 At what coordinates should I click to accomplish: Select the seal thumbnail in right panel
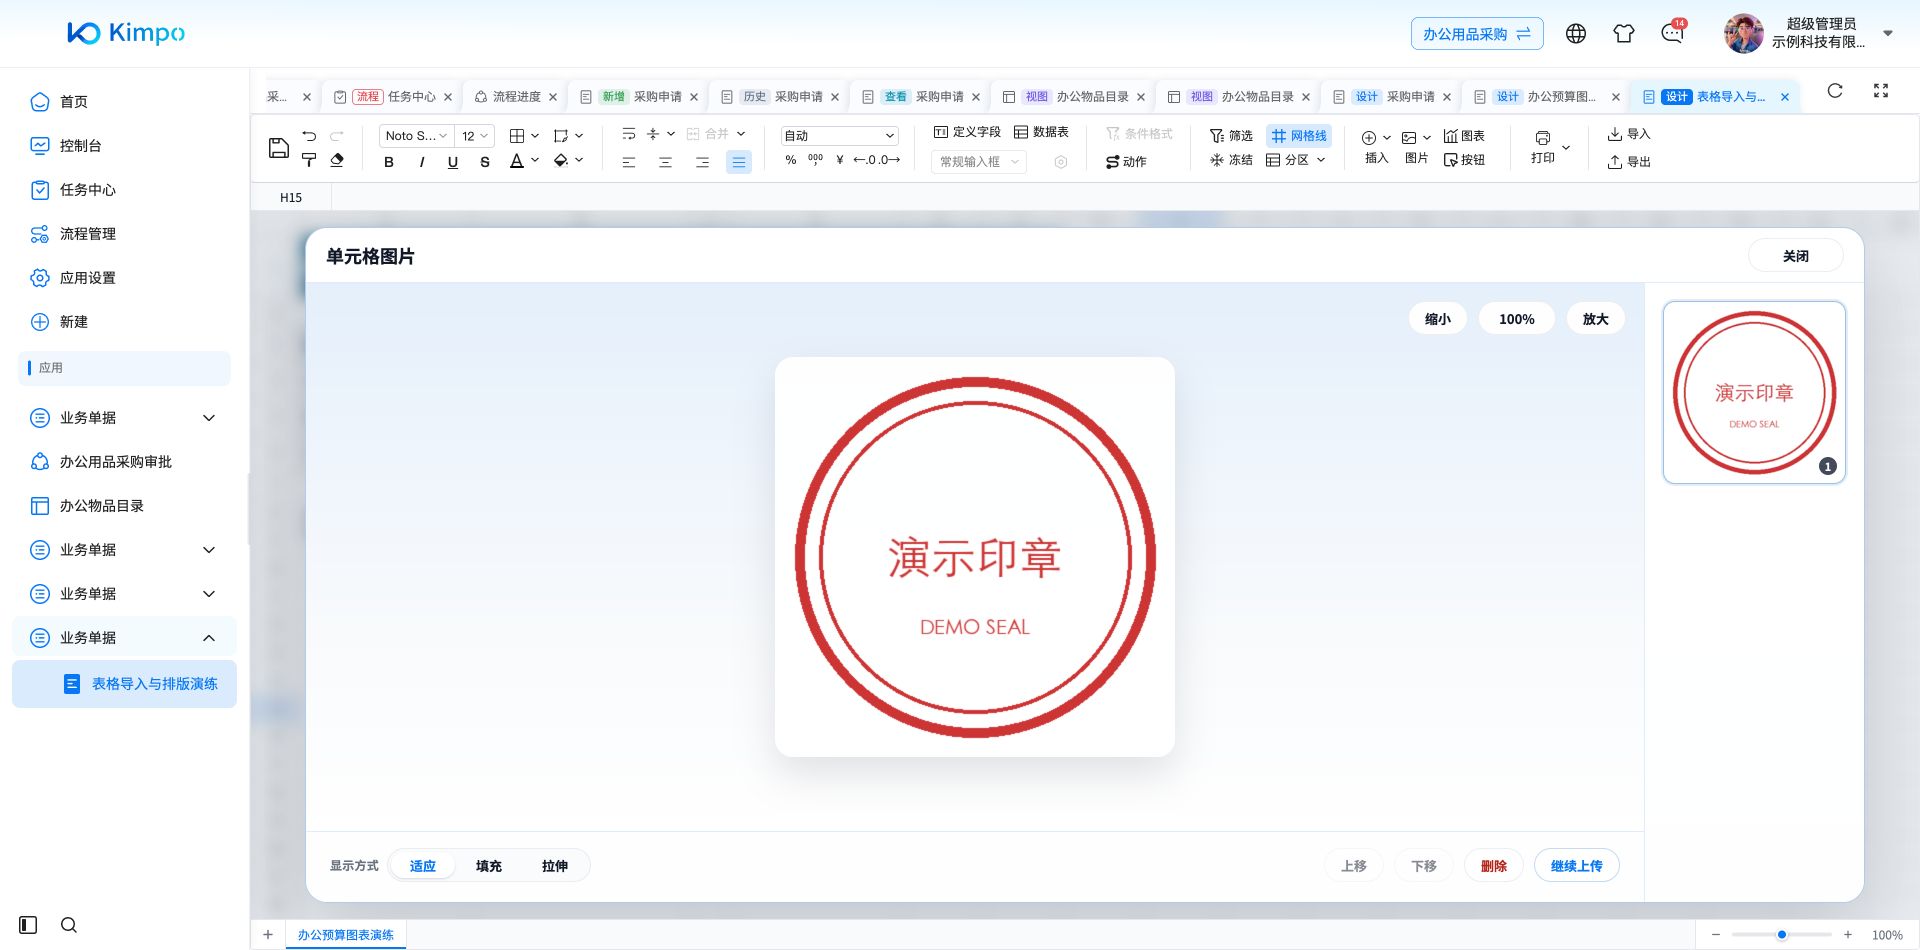[1754, 393]
